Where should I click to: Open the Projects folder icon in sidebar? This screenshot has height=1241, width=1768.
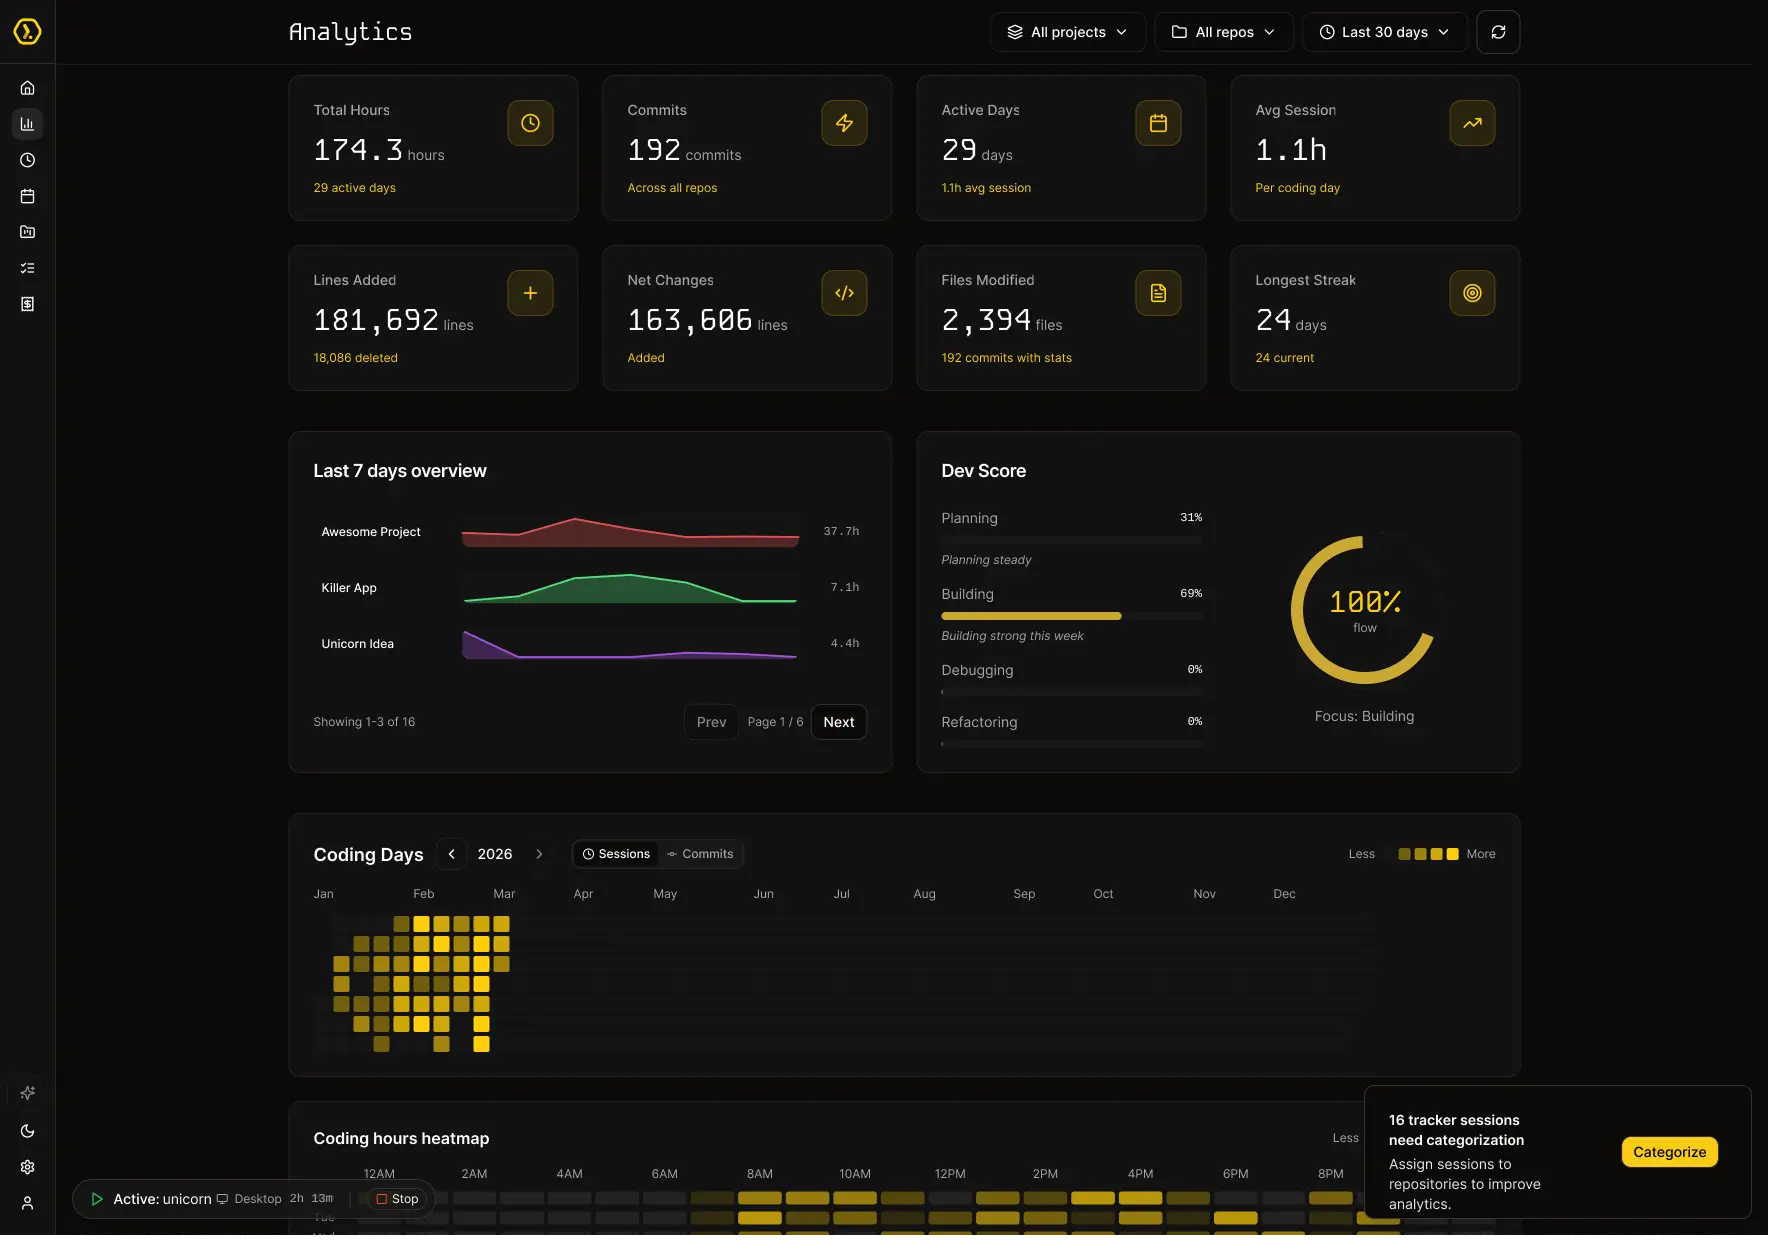tap(27, 231)
